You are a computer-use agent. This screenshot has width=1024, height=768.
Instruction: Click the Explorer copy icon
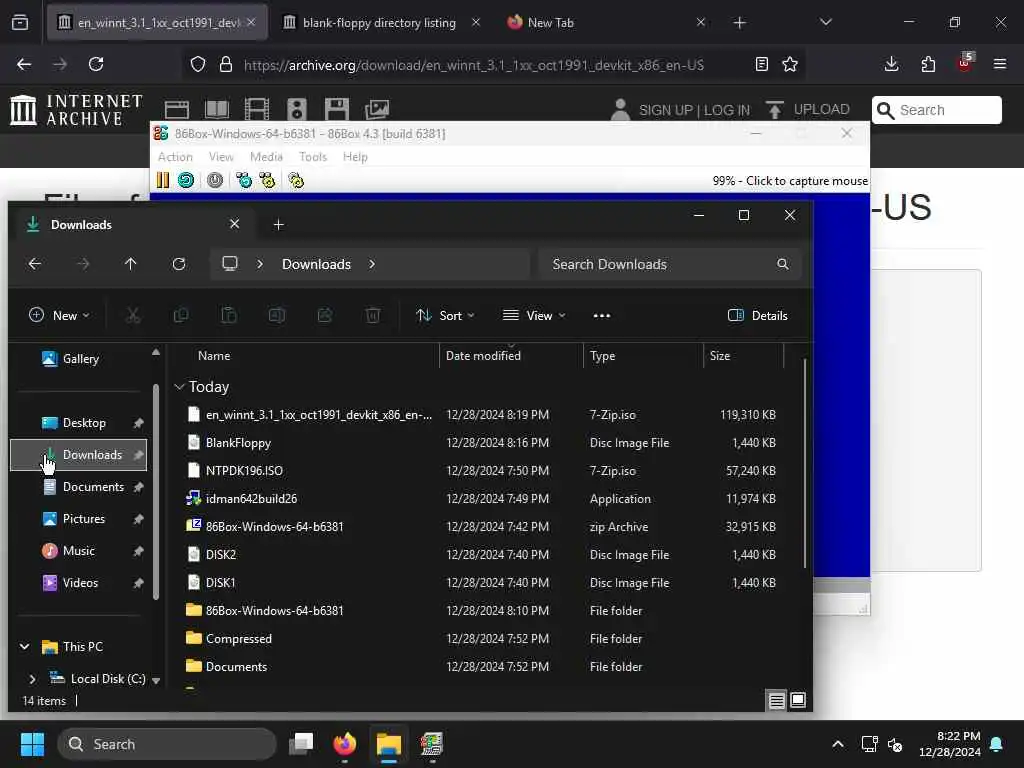coord(181,315)
